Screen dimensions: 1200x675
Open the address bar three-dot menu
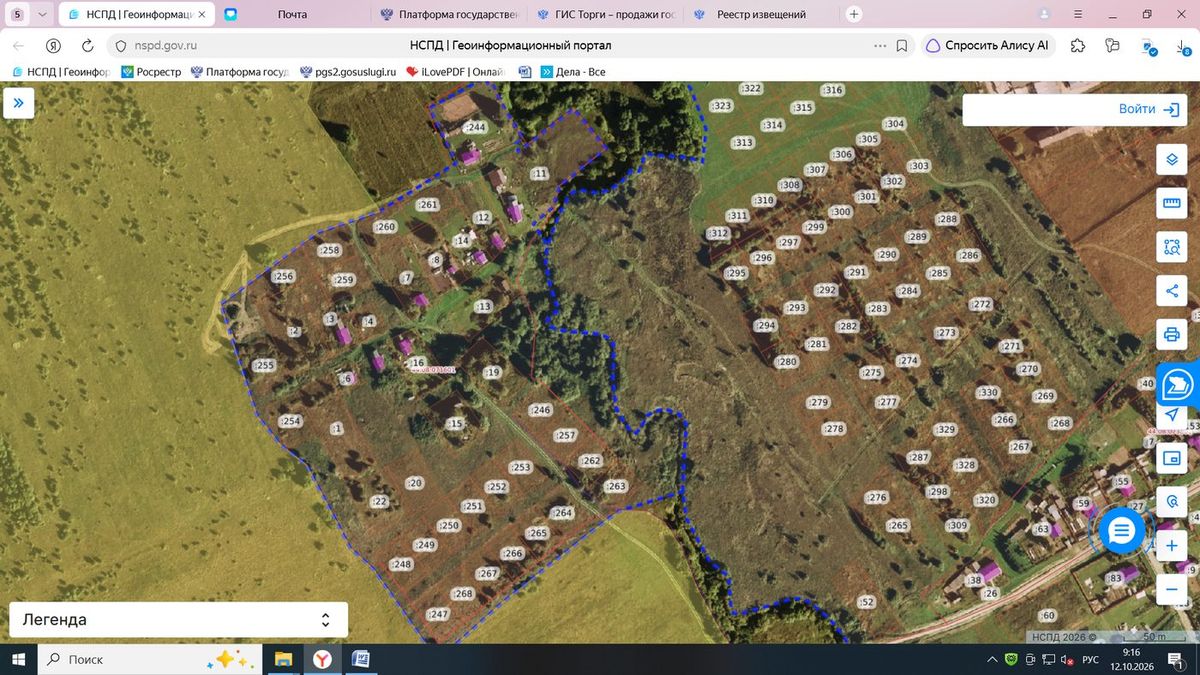[880, 45]
